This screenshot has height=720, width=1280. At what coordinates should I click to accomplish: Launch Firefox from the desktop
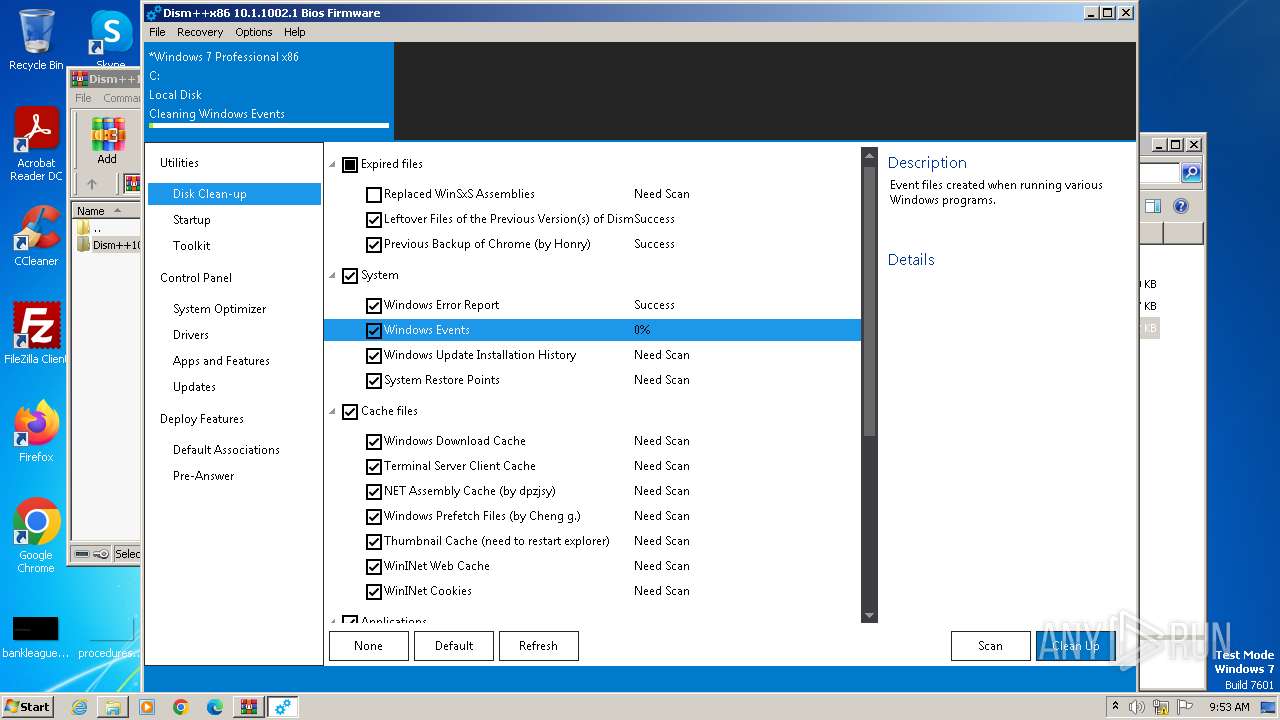coord(36,432)
